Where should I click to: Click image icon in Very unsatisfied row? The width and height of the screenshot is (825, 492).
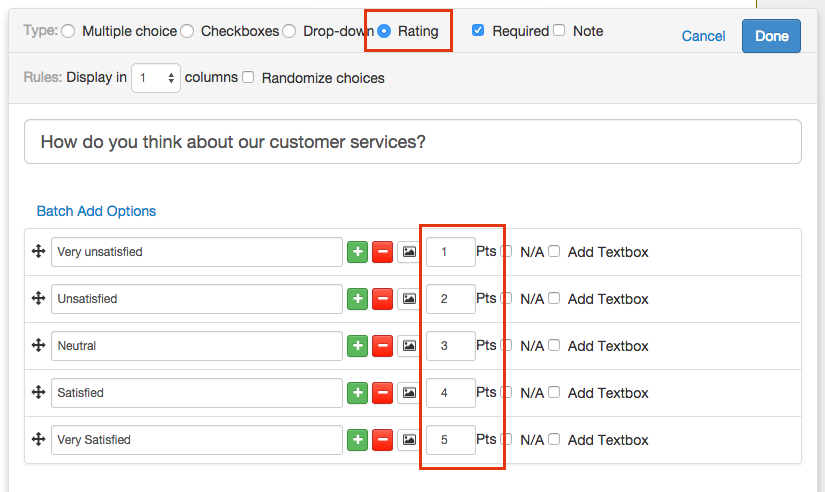tap(408, 252)
